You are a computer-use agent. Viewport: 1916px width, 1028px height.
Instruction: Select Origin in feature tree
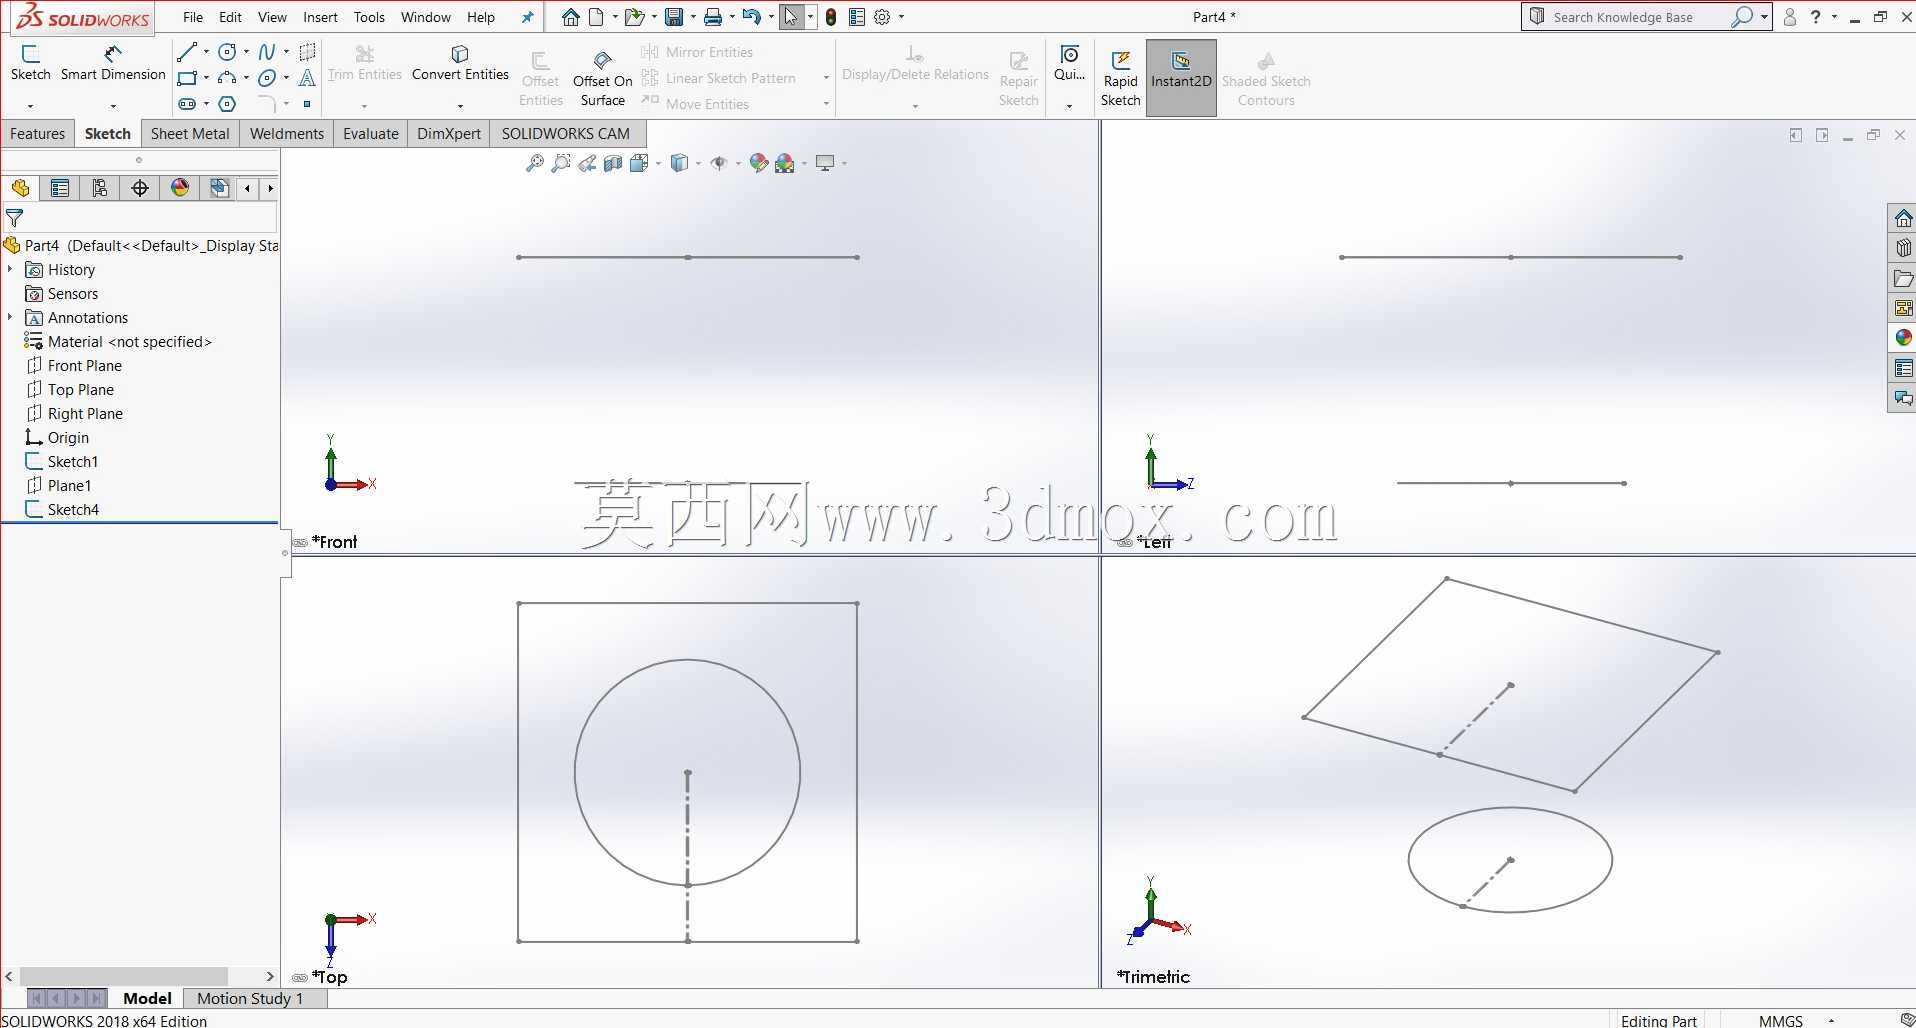pyautogui.click(x=68, y=438)
